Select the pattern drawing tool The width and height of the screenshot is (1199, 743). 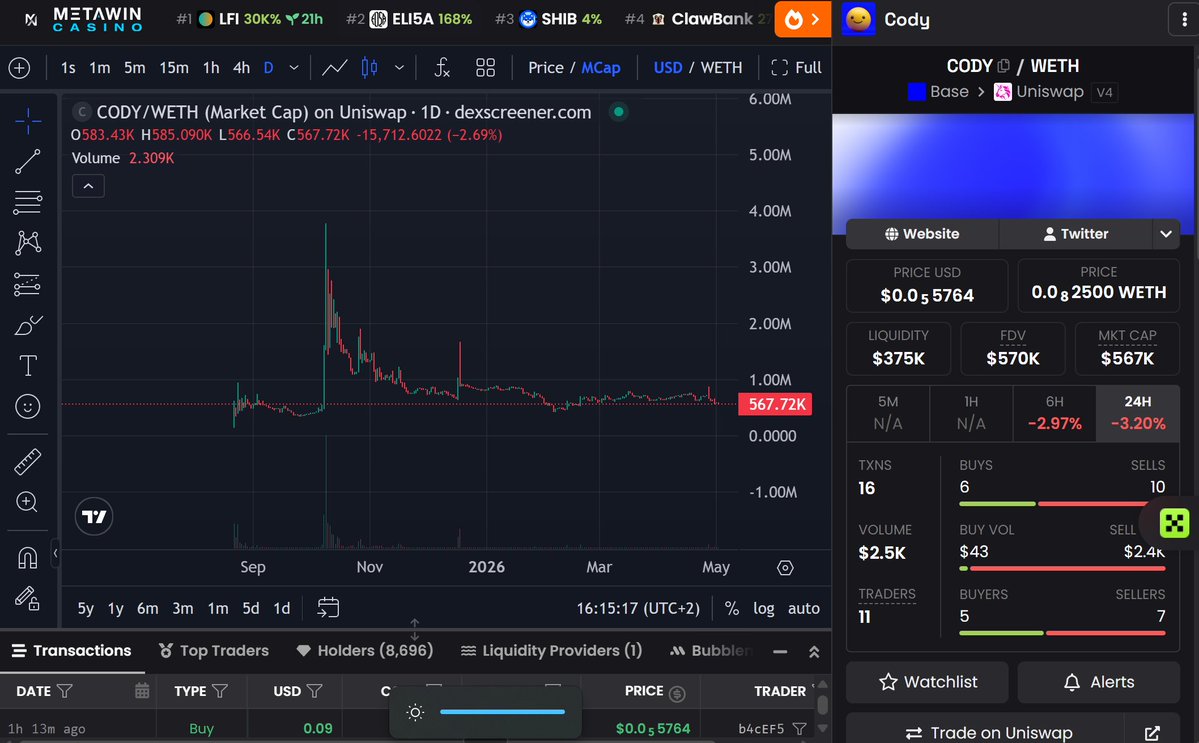pos(28,243)
